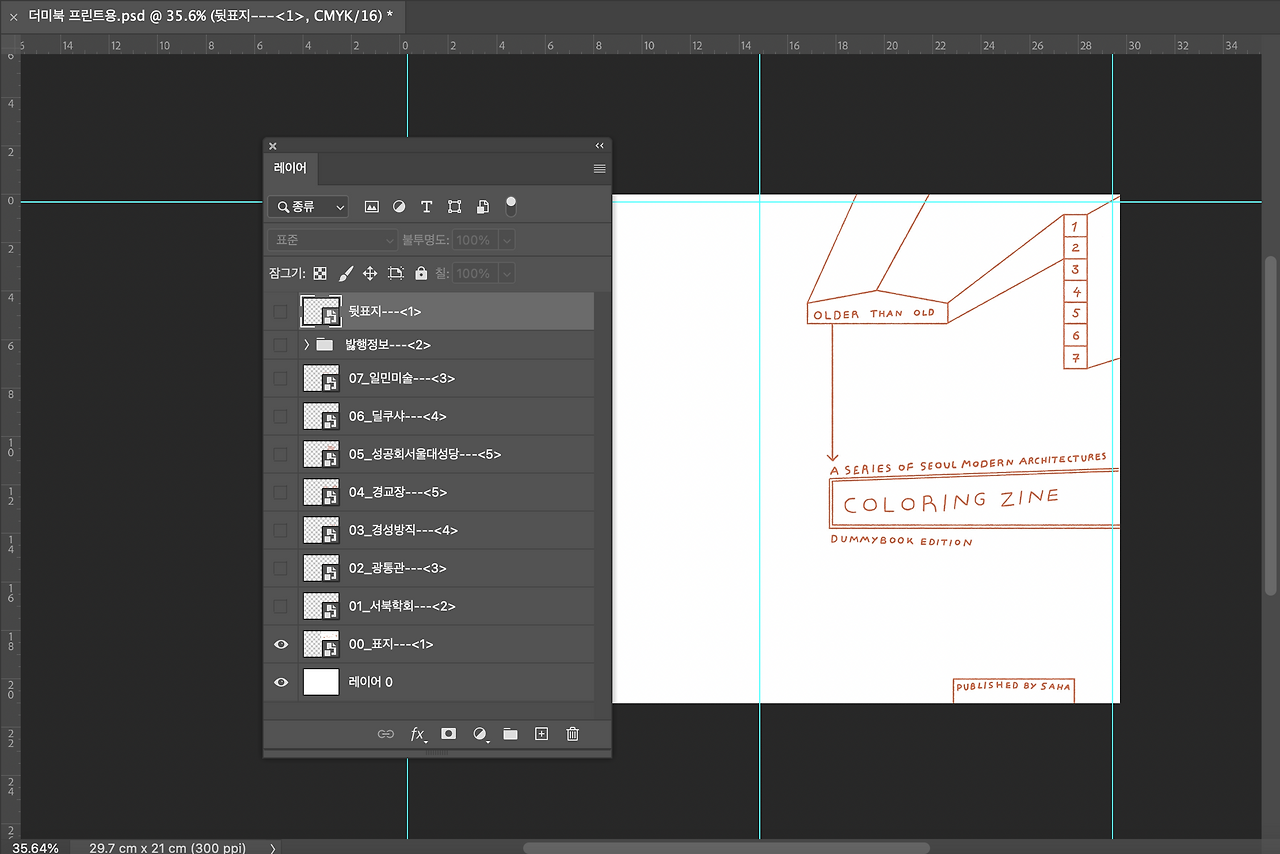Expand the 발행정보 layer group

[307, 345]
